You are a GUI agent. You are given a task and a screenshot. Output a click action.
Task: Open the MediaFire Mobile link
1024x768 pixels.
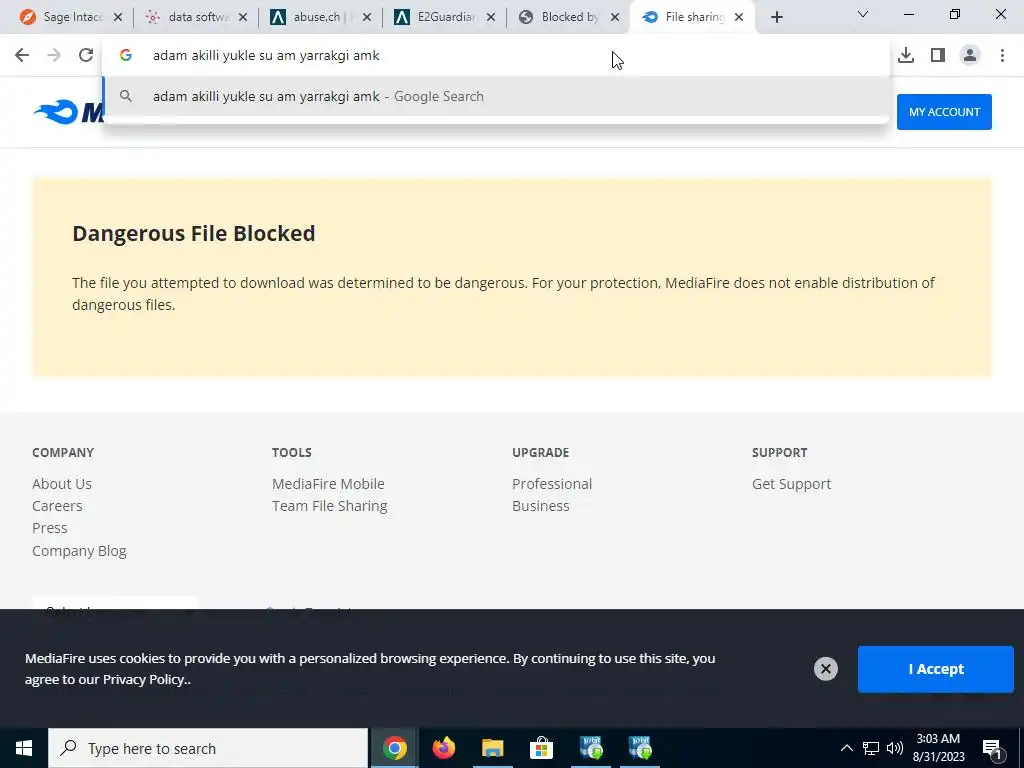(328, 484)
